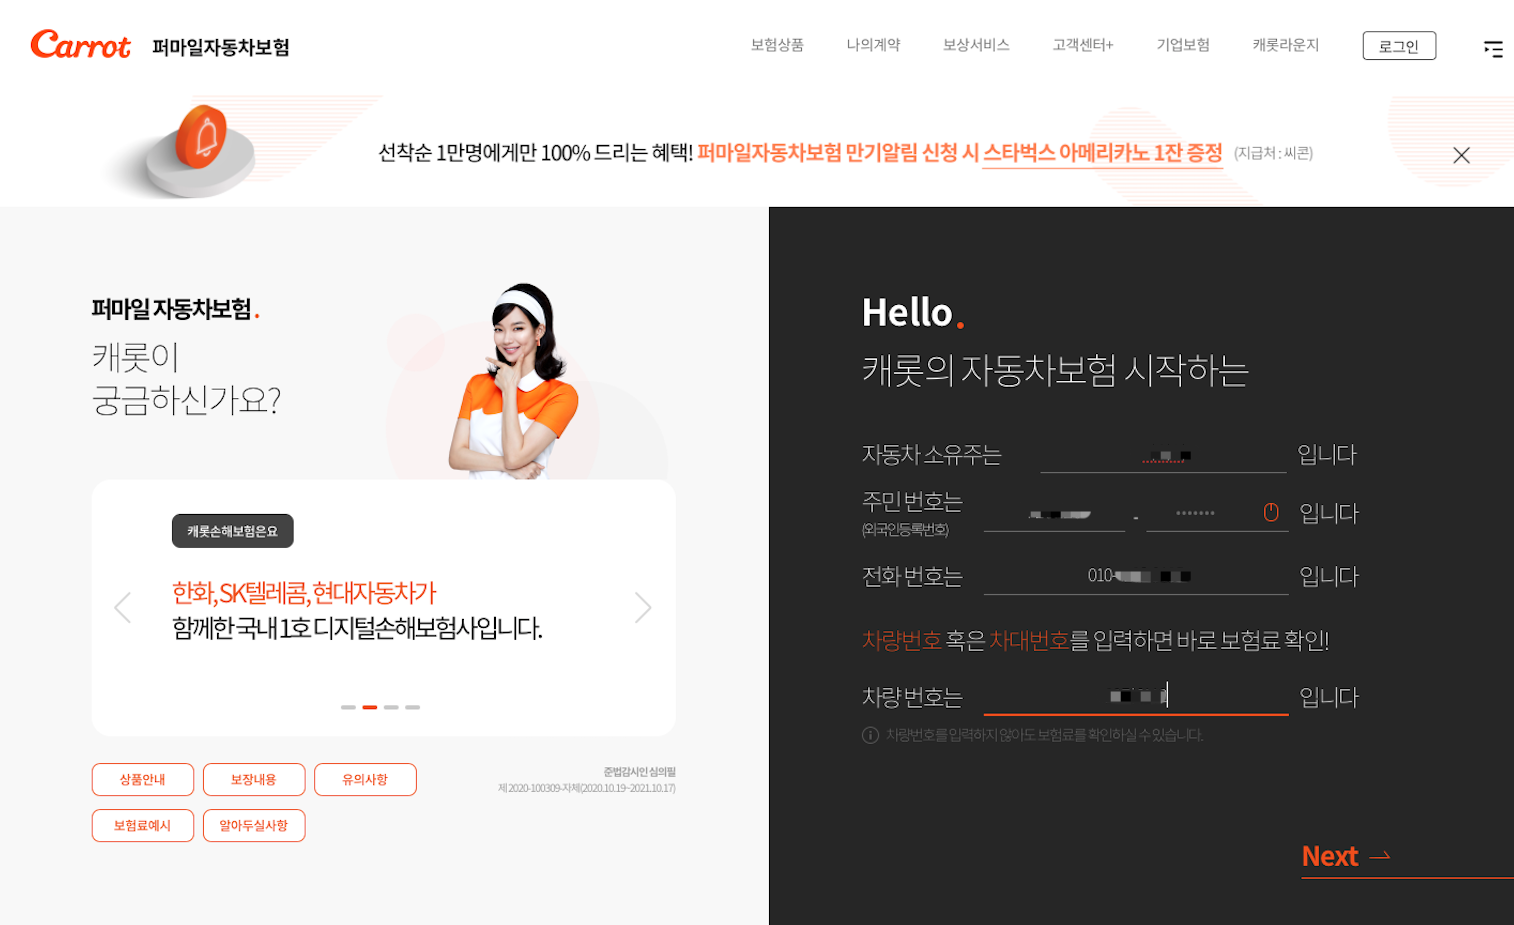Image resolution: width=1514 pixels, height=925 pixels.
Task: Click the bell notification icon in banner
Action: (x=203, y=137)
